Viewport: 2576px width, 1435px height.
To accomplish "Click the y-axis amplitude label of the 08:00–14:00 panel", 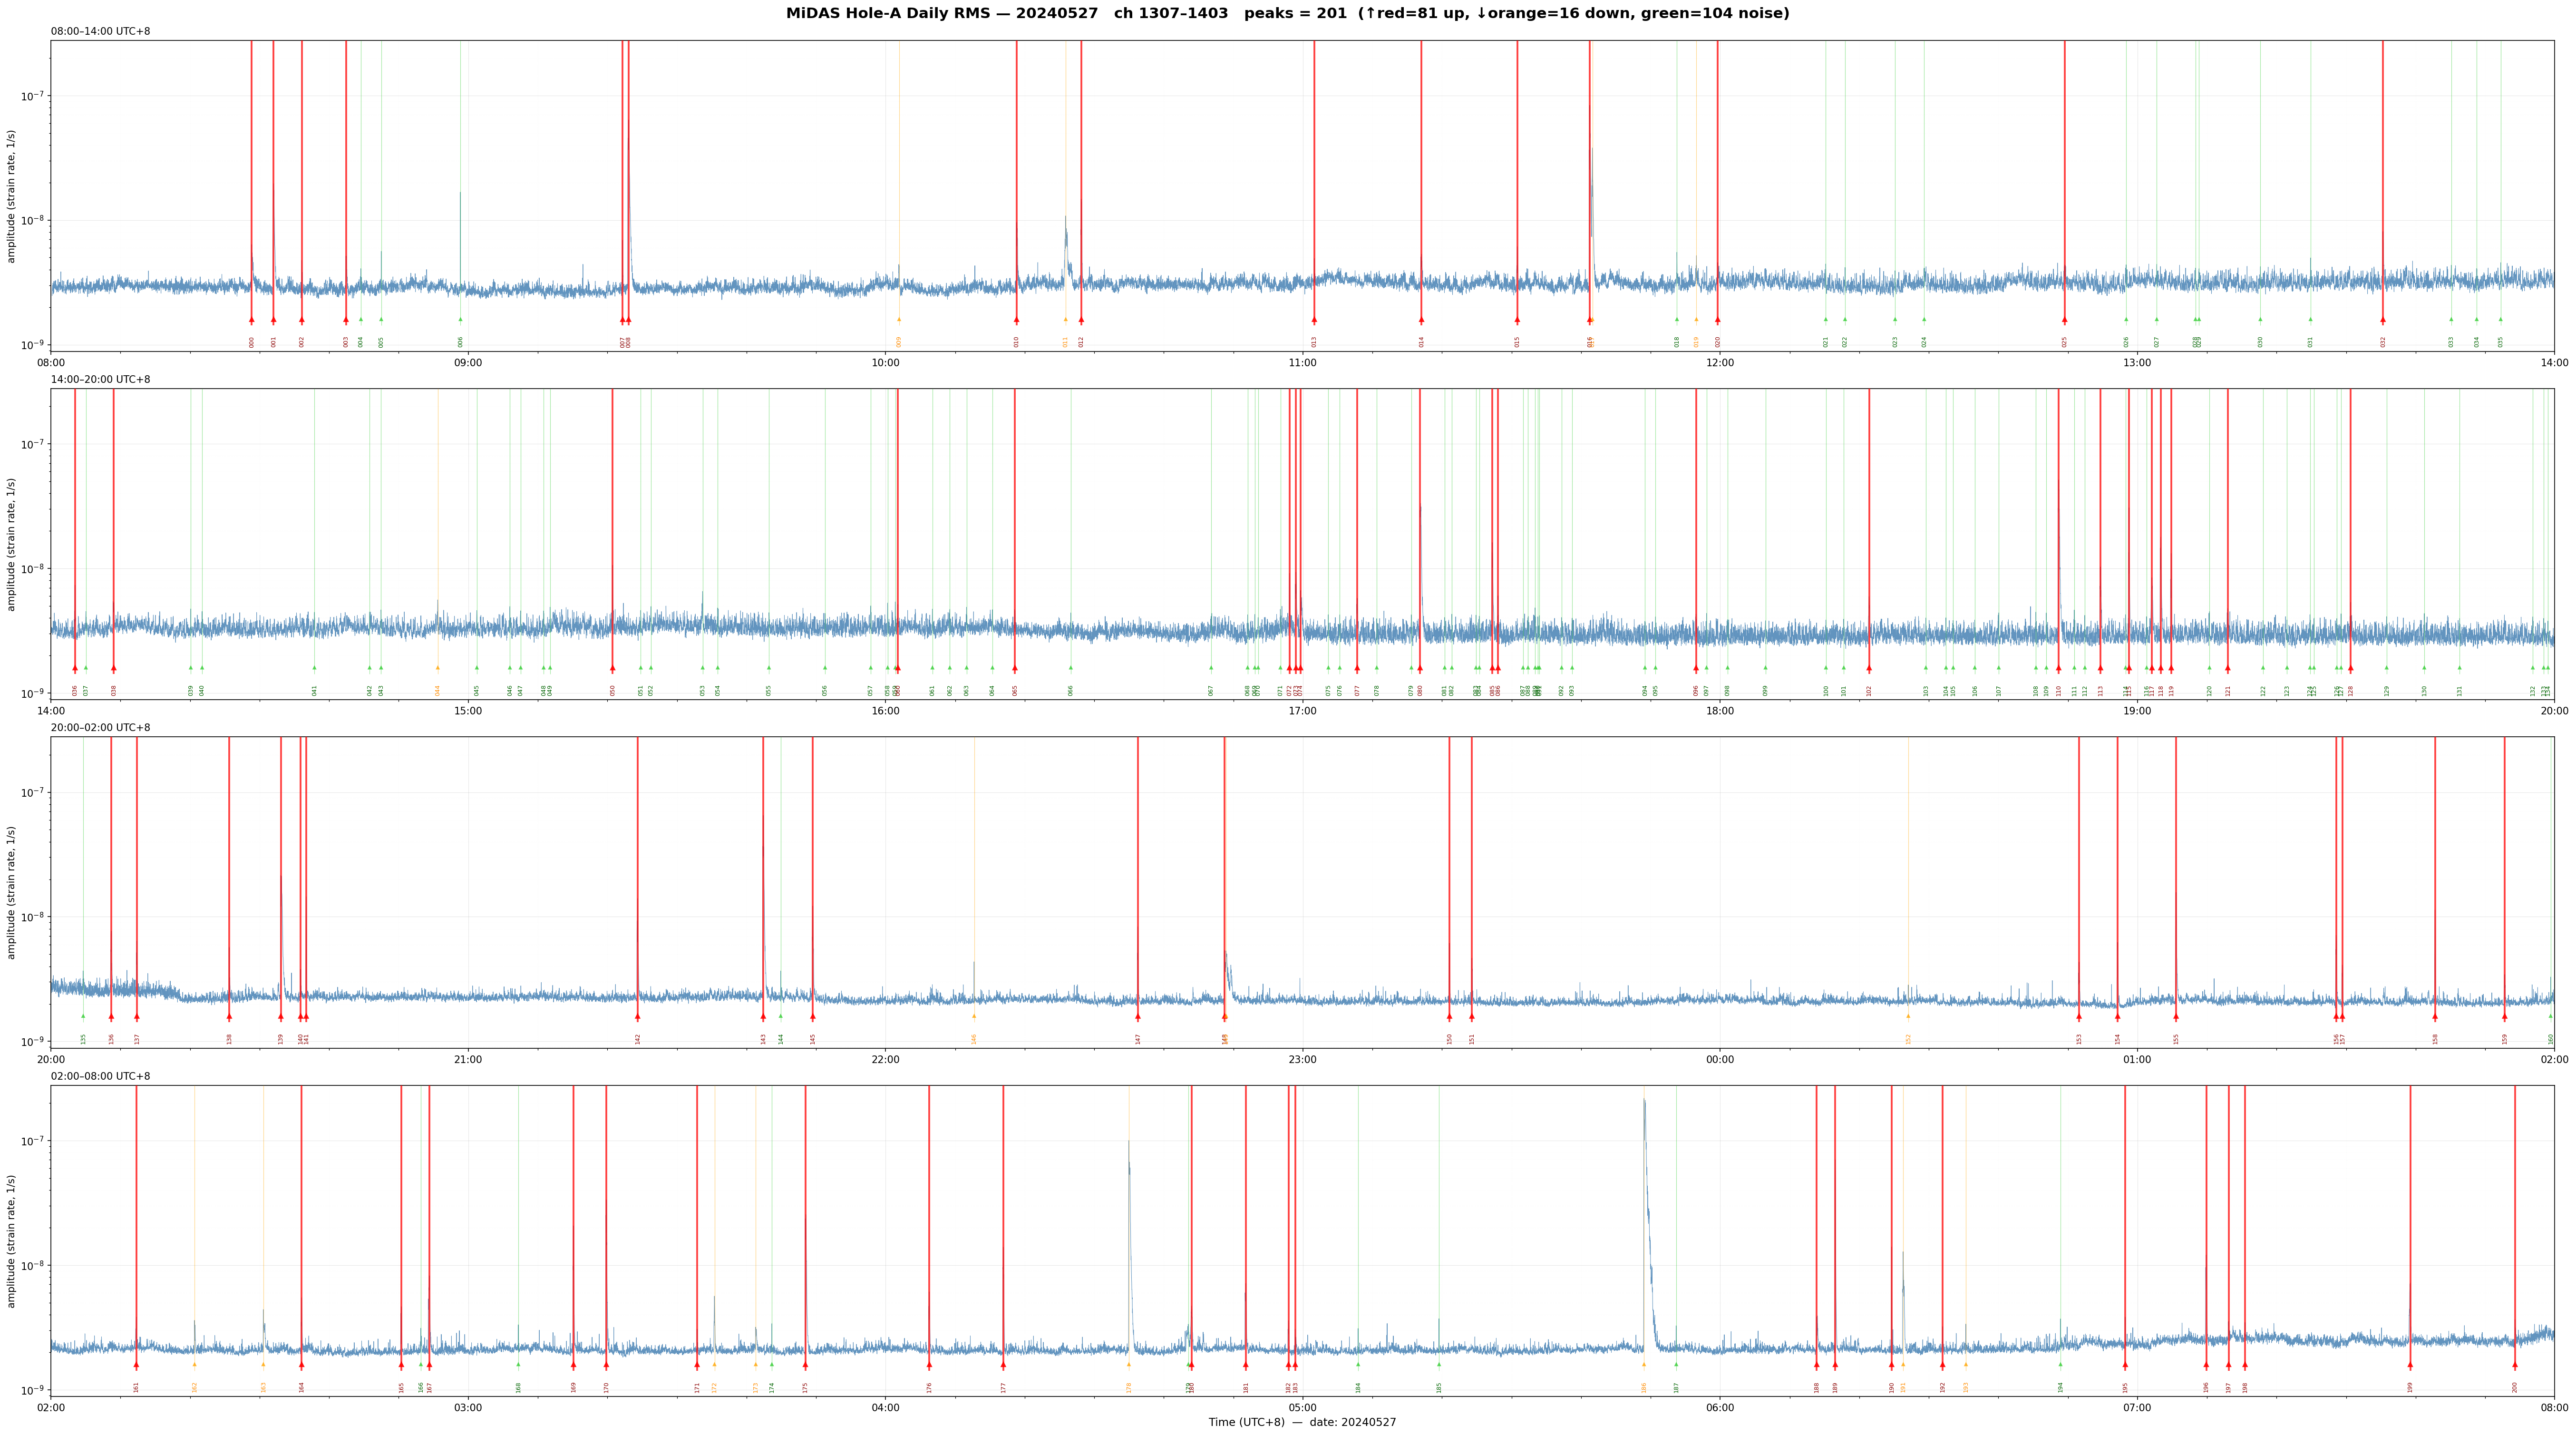I will click(12, 196).
